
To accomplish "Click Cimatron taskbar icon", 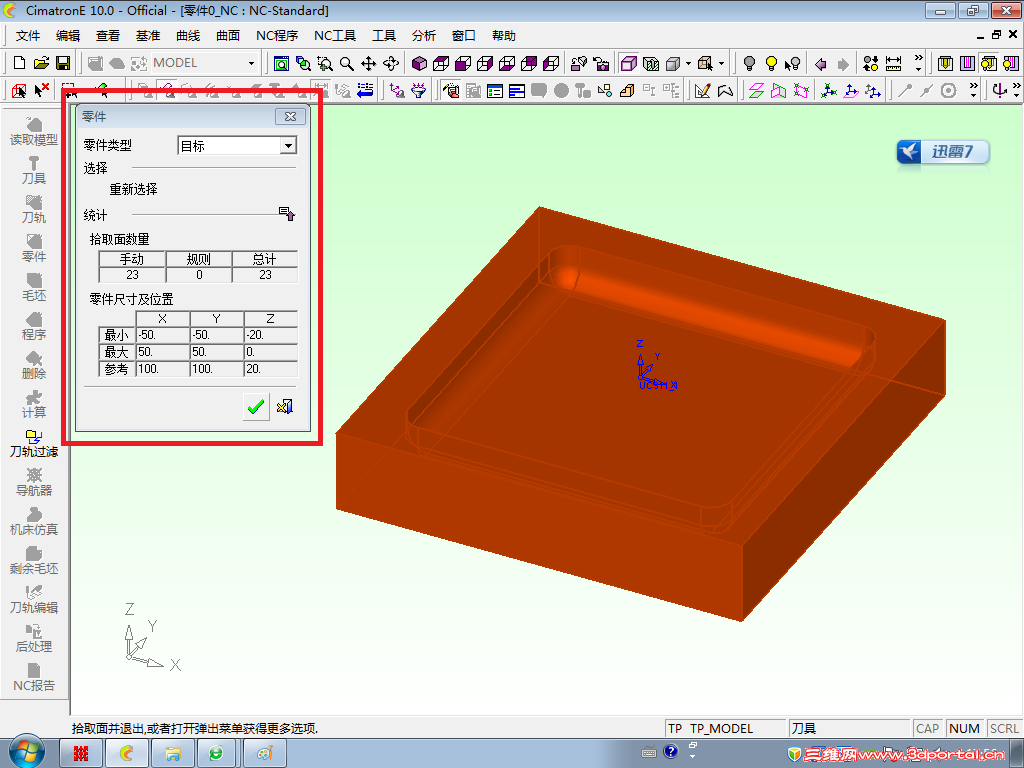I will [127, 754].
